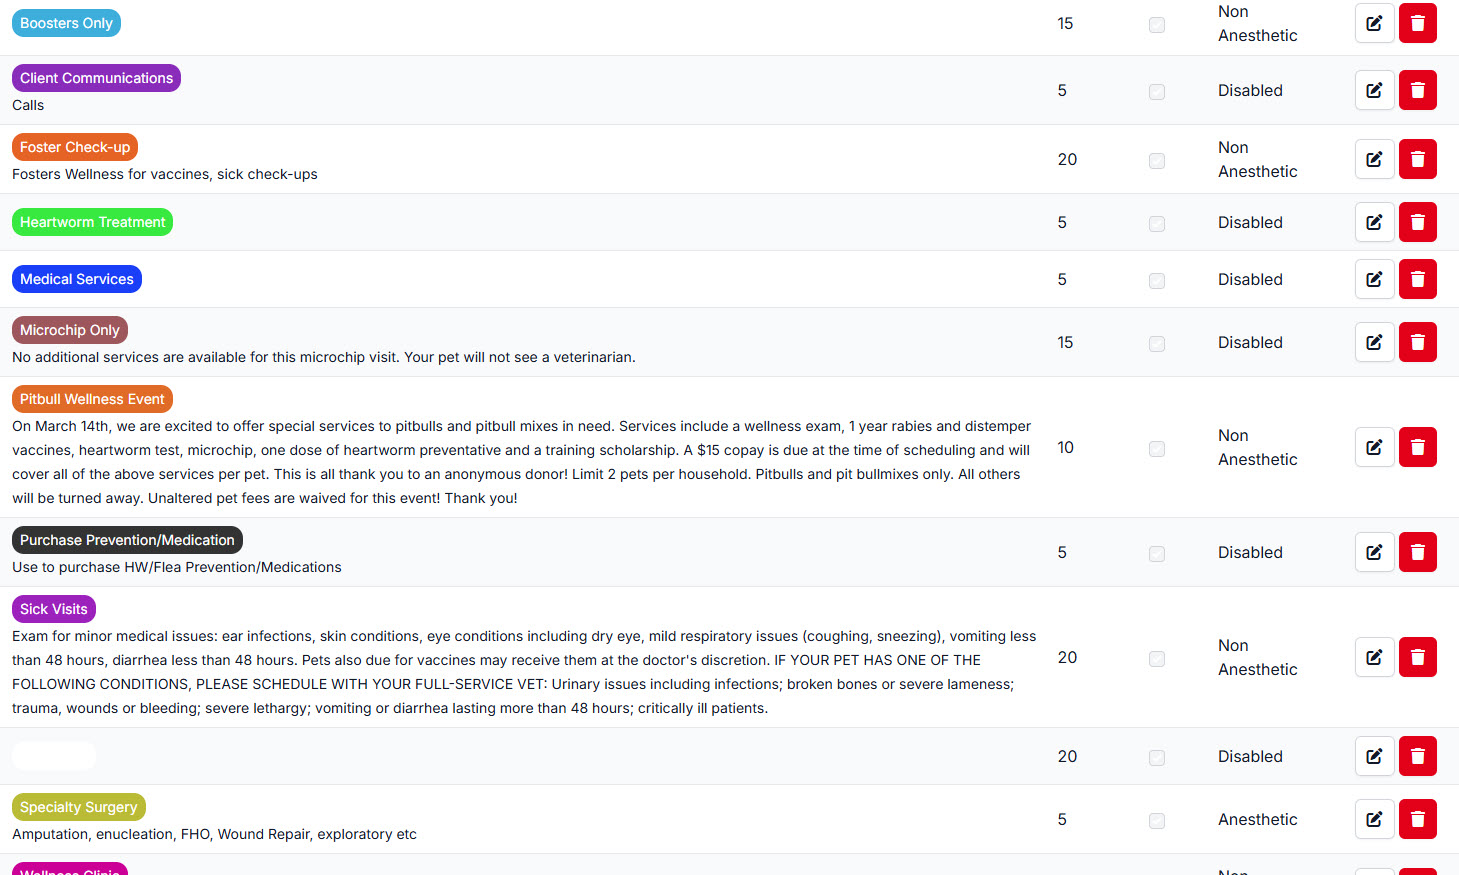
Task: Edit the Specialty Surgery entry
Action: pos(1374,819)
